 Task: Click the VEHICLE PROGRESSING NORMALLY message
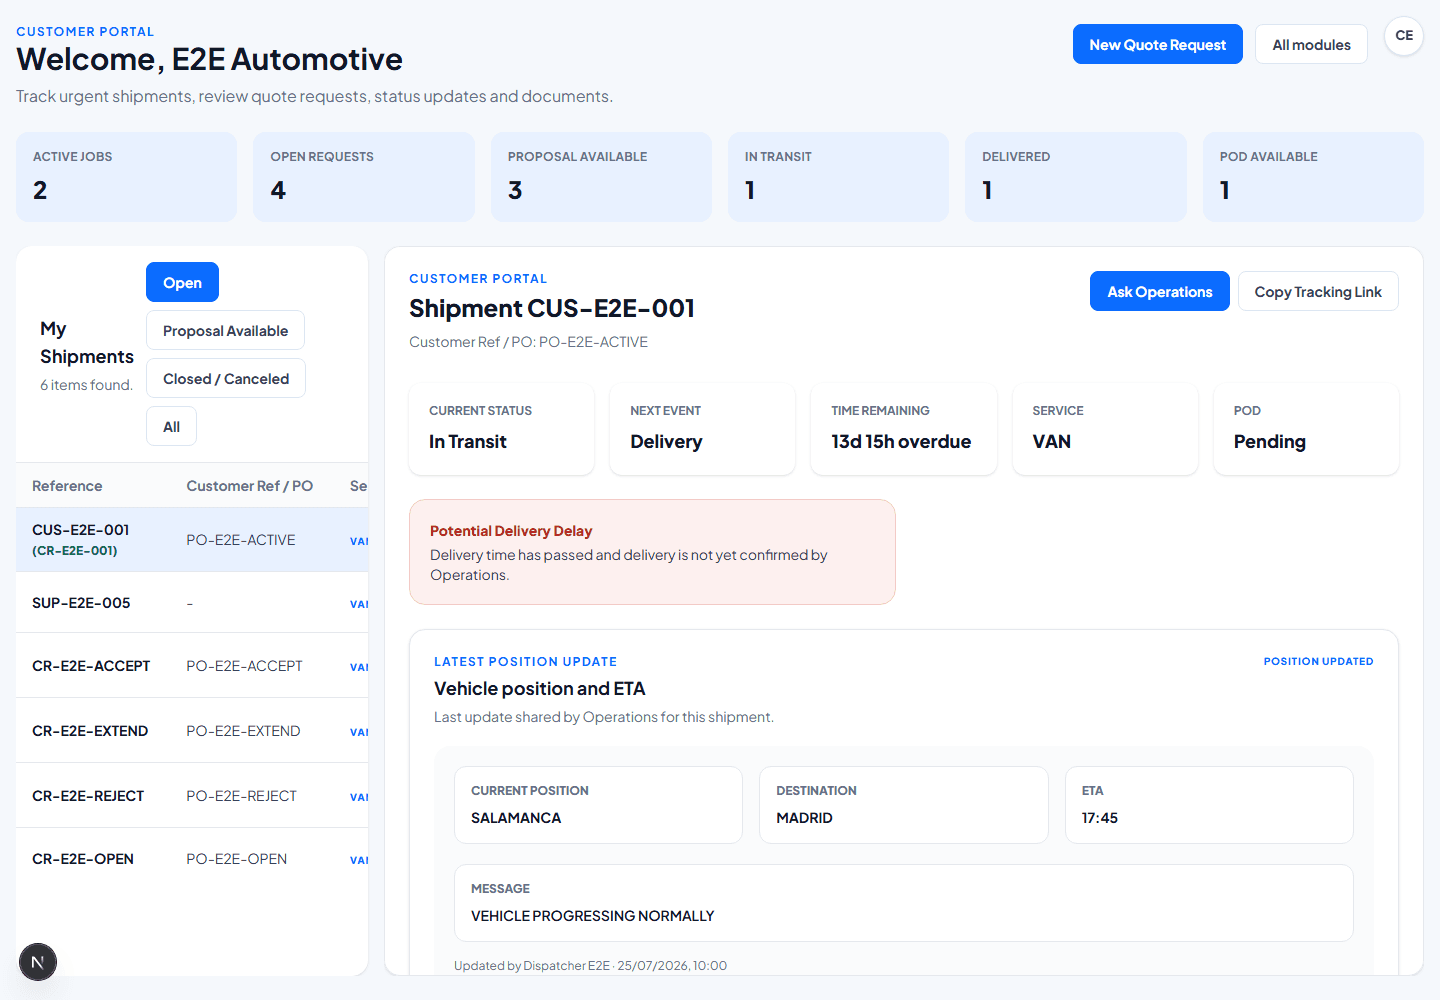(592, 916)
